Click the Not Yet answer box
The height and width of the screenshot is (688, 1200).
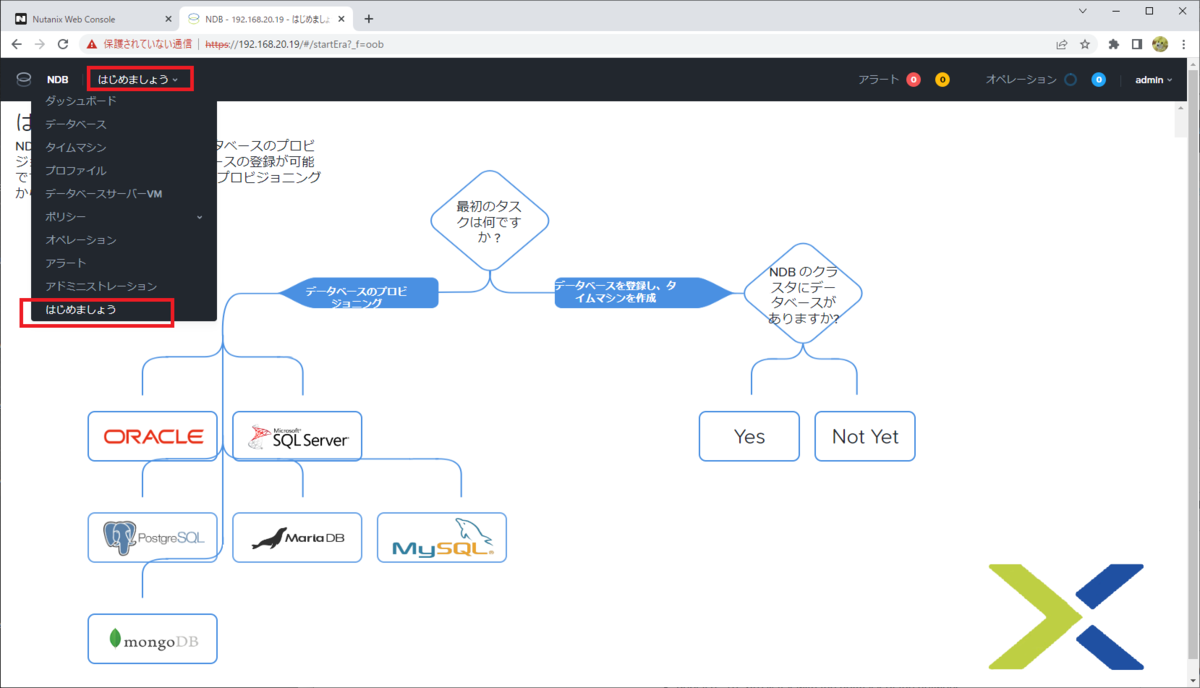pos(865,436)
